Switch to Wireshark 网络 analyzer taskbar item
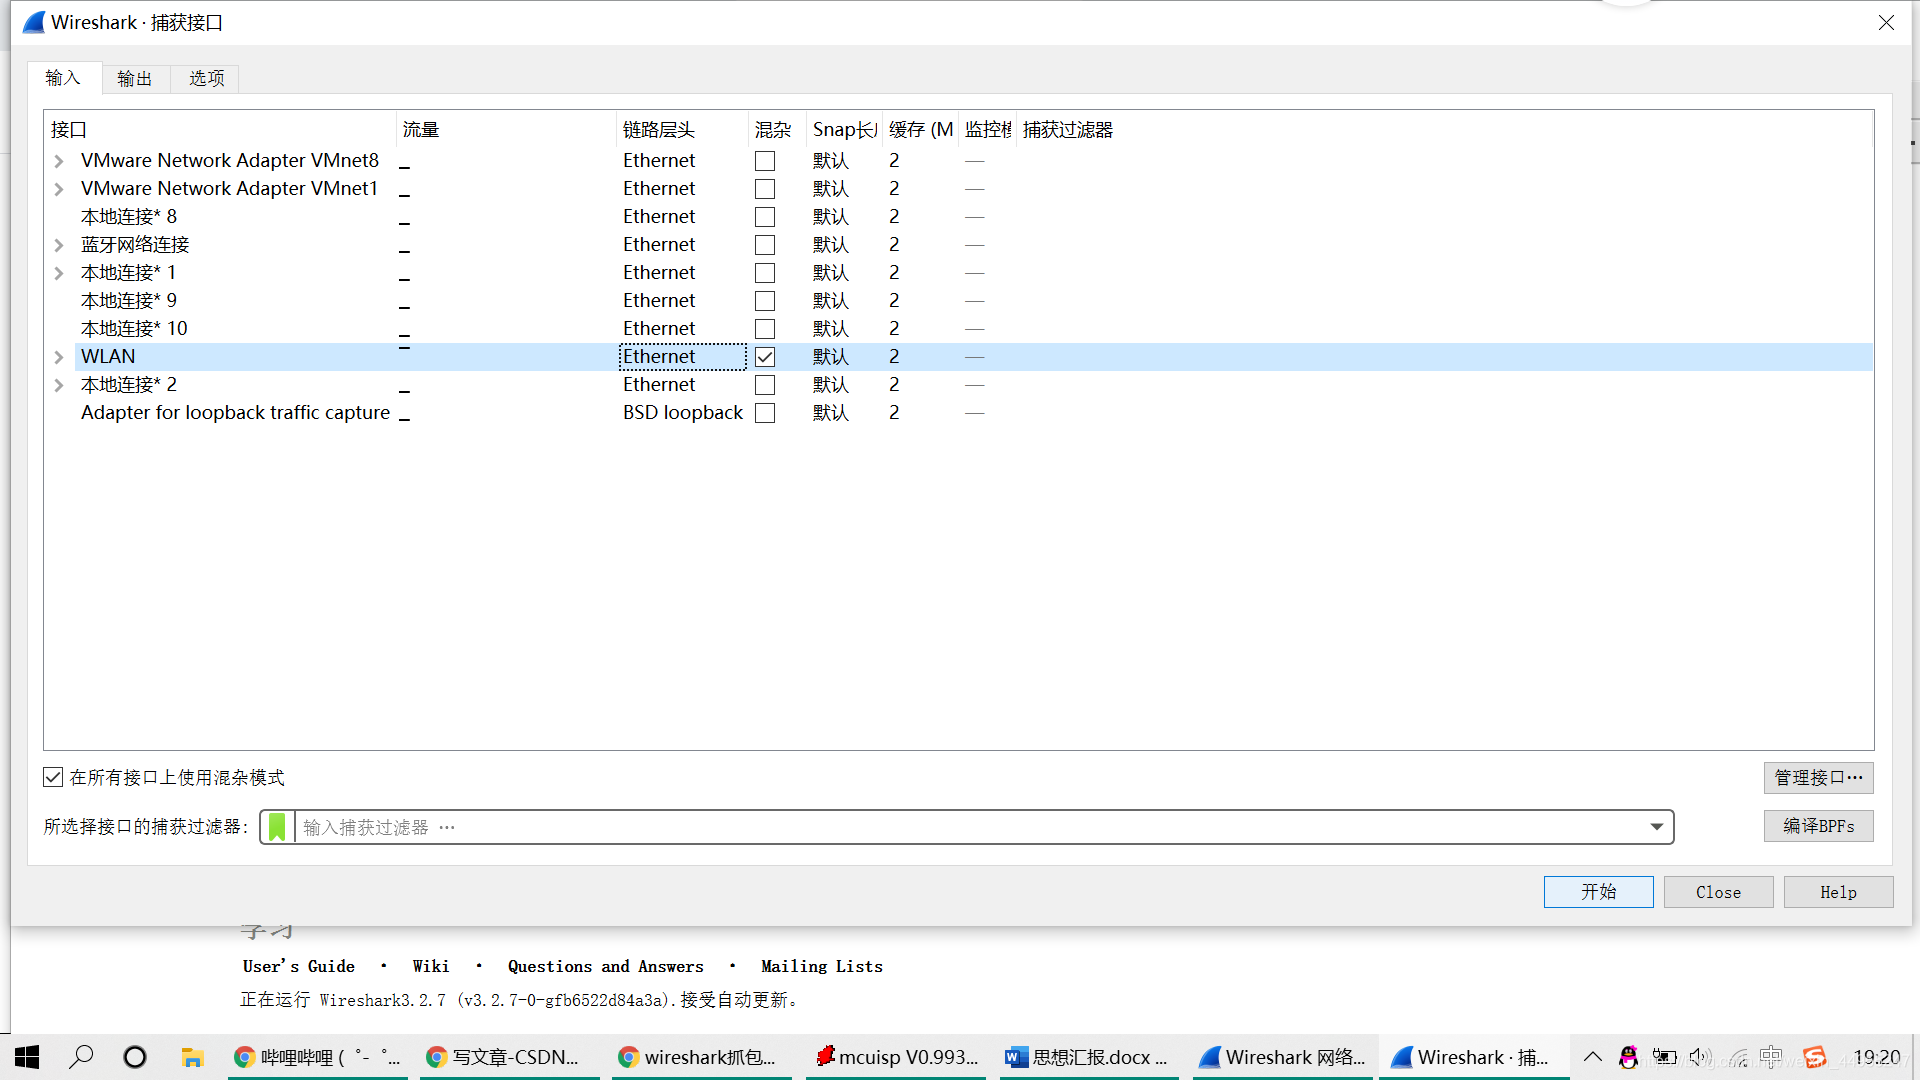Viewport: 1920px width, 1080px height. (x=1282, y=1057)
